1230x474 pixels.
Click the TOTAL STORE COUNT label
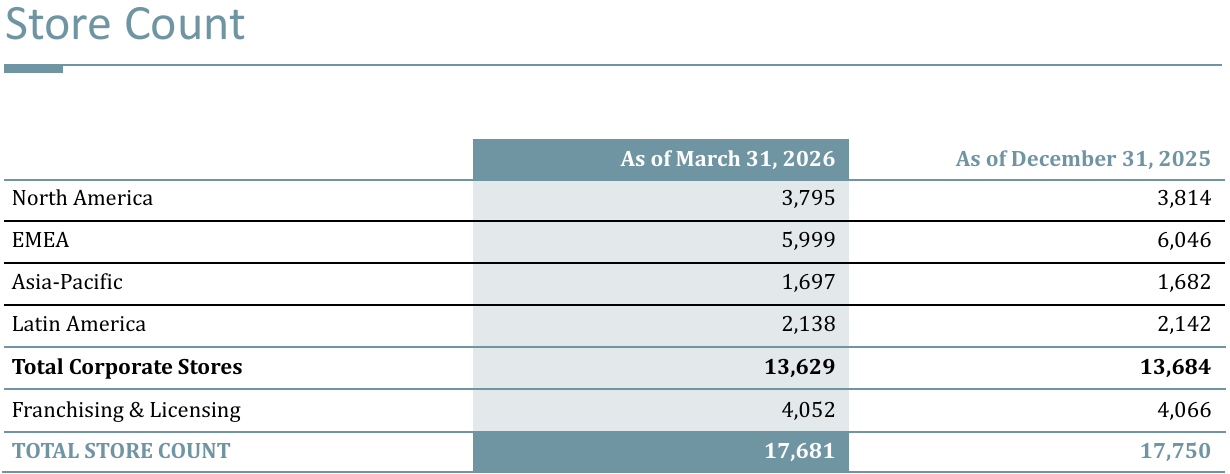(121, 451)
